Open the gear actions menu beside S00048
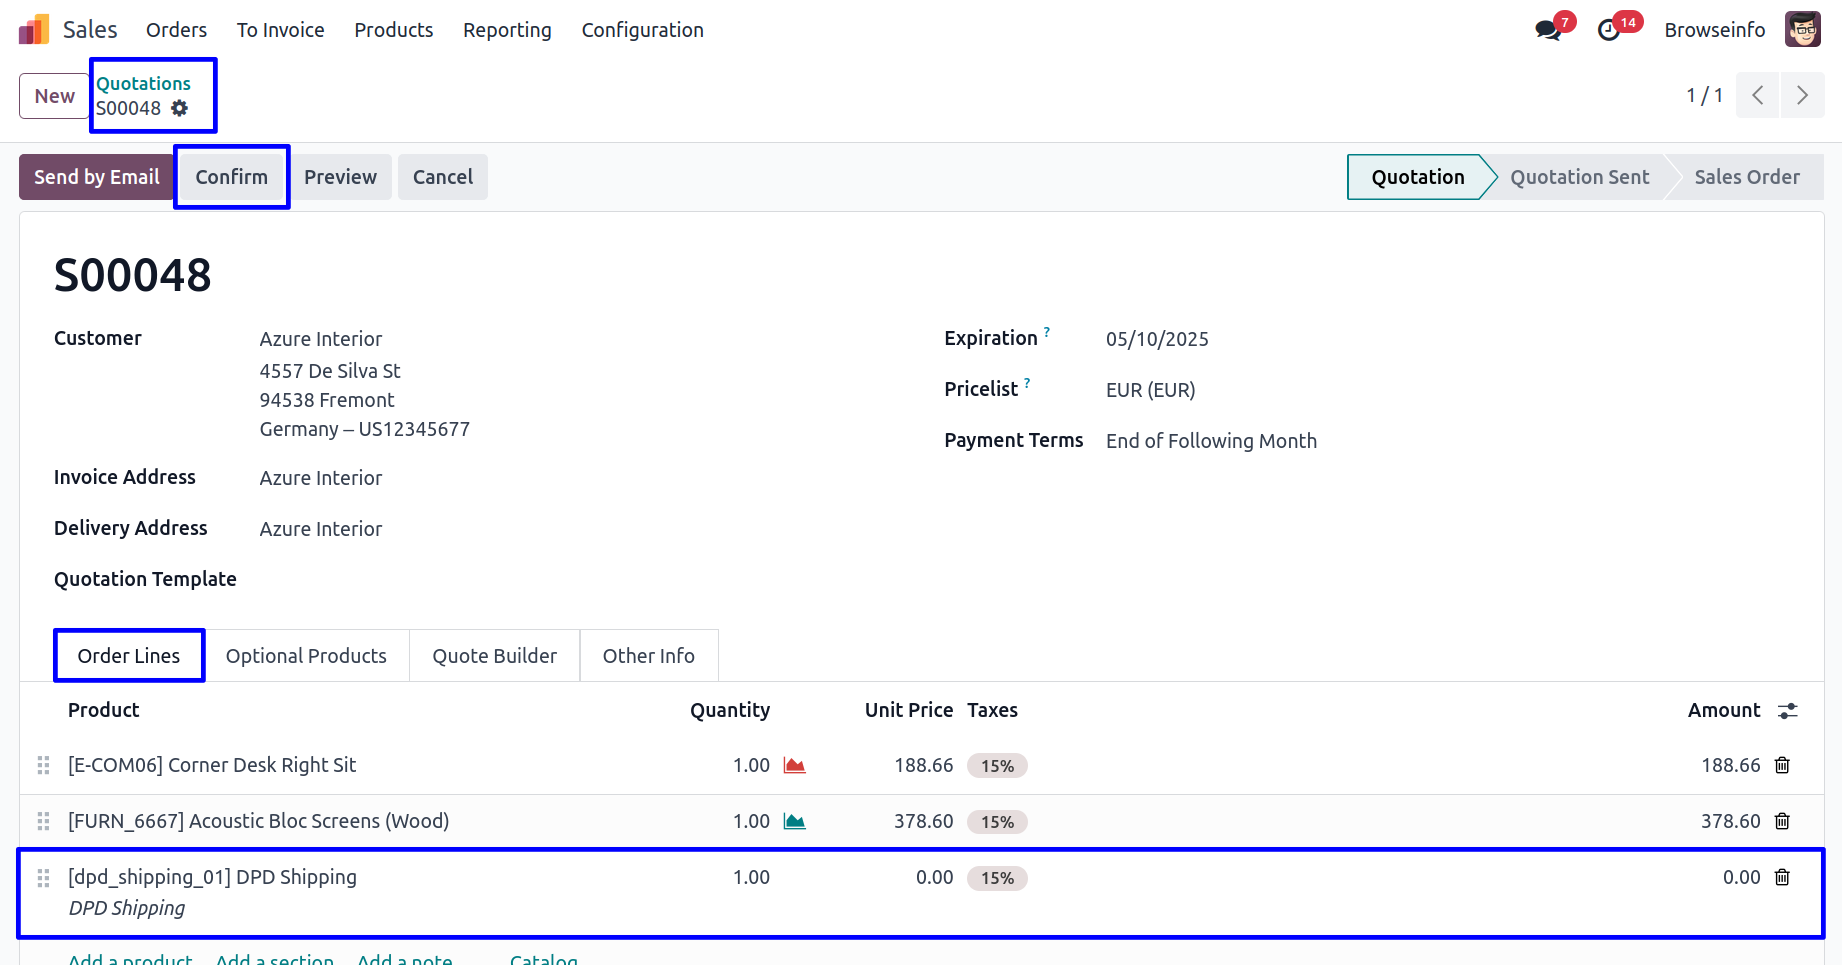Viewport: 1842px width, 965px height. pyautogui.click(x=180, y=108)
